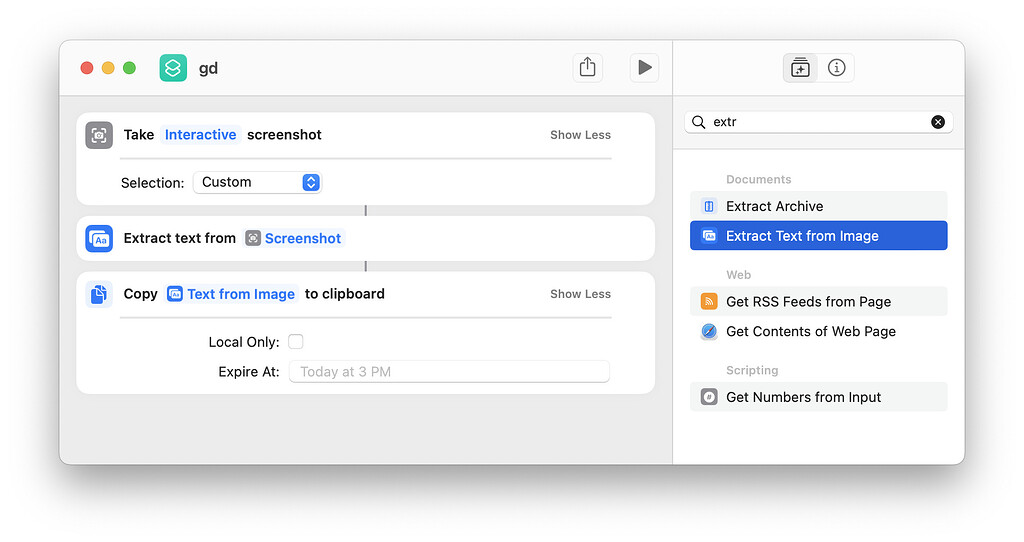Click the teal Shortcuts icon beside gd
Viewport: 1024px width, 542px height.
tap(173, 68)
